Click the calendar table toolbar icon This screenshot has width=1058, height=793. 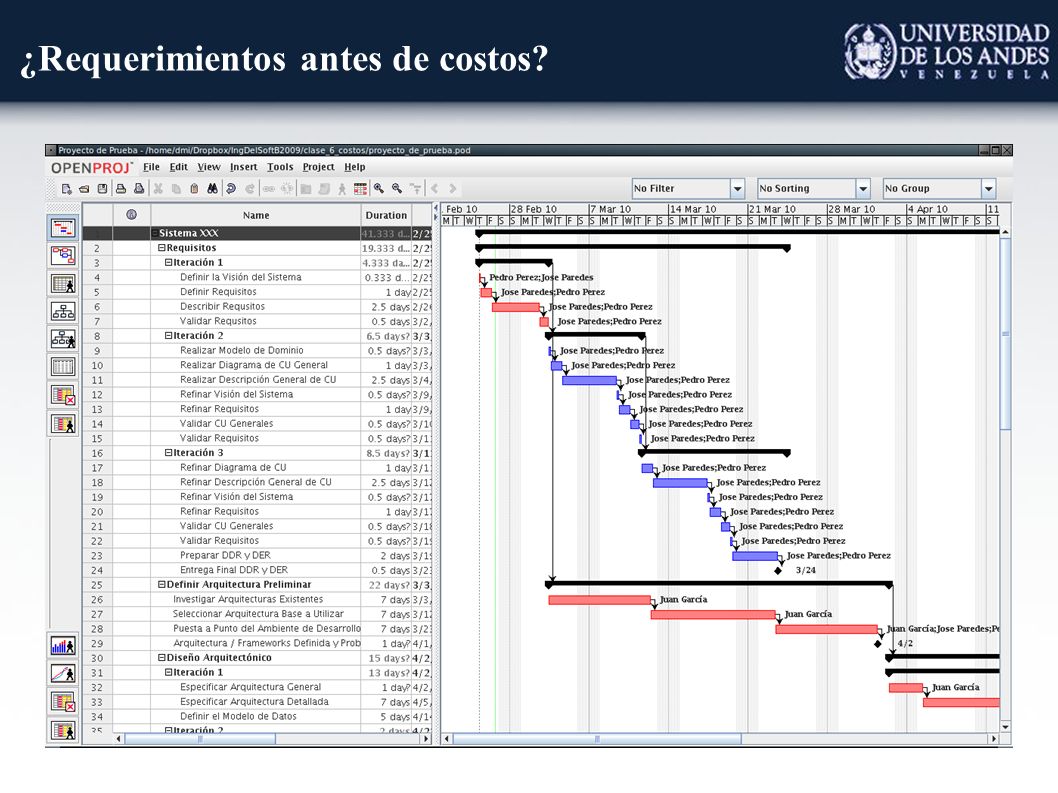click(360, 189)
